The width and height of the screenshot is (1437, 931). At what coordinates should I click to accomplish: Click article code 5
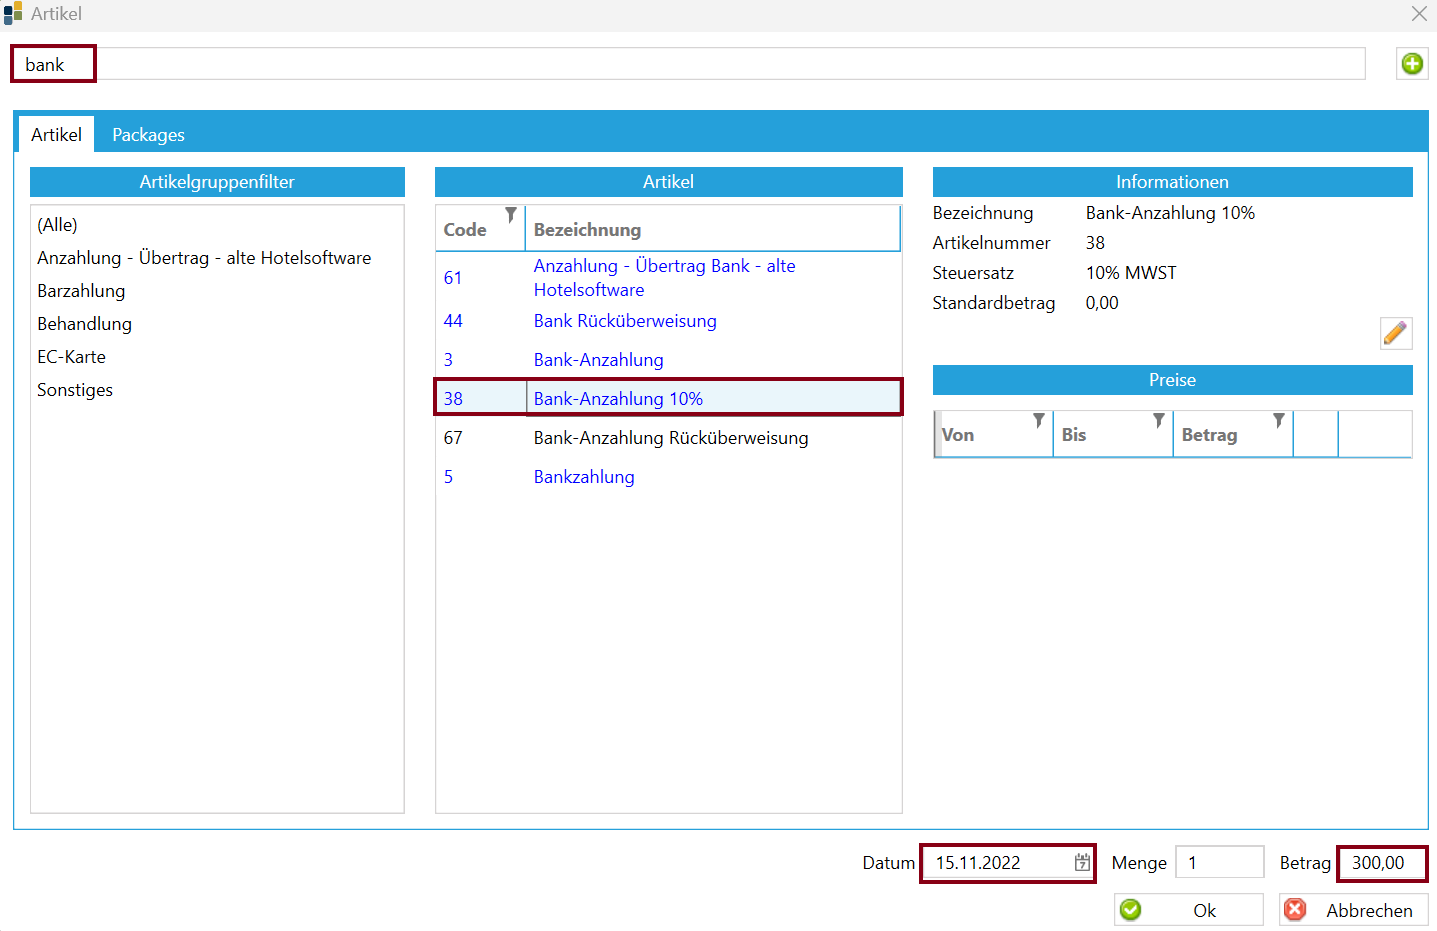click(x=448, y=476)
